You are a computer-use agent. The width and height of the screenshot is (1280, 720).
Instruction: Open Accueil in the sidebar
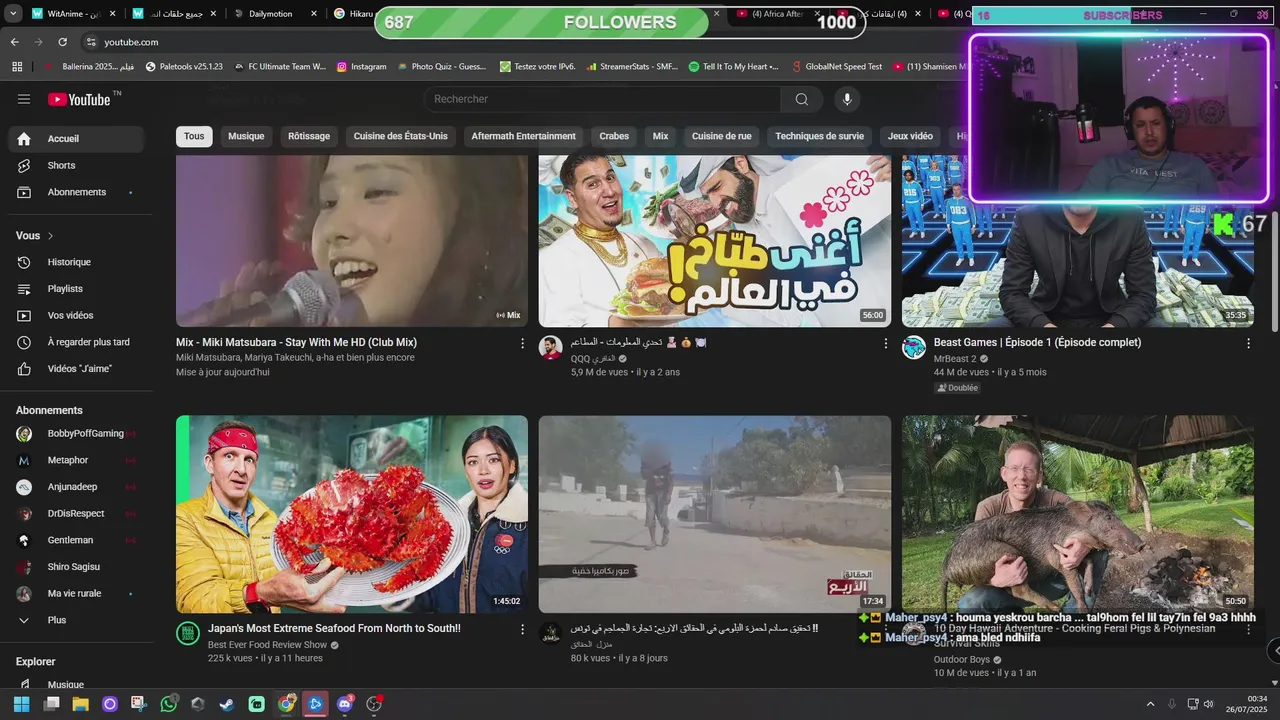pos(76,139)
